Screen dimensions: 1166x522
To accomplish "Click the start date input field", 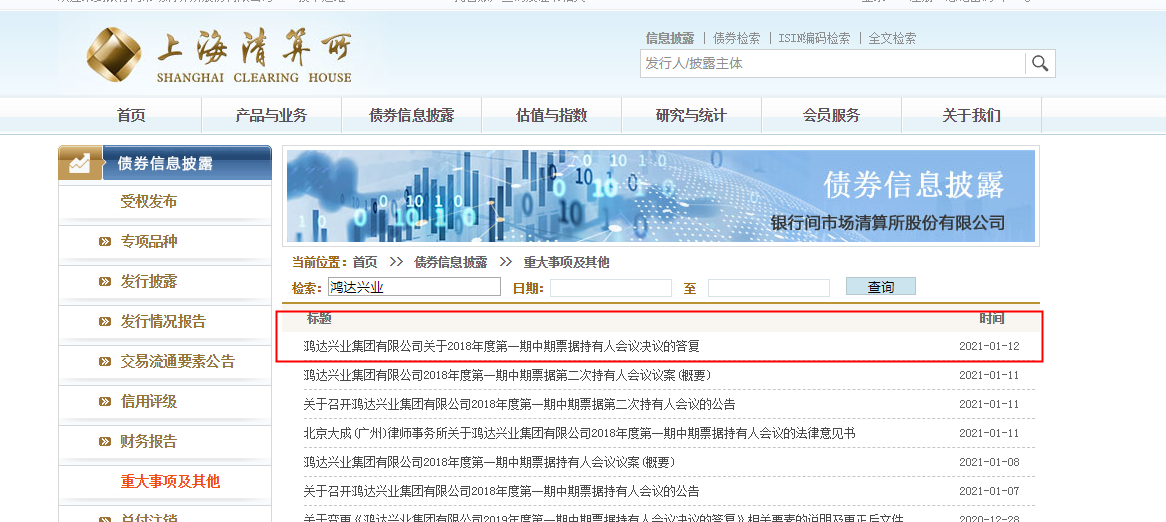I will point(611,288).
